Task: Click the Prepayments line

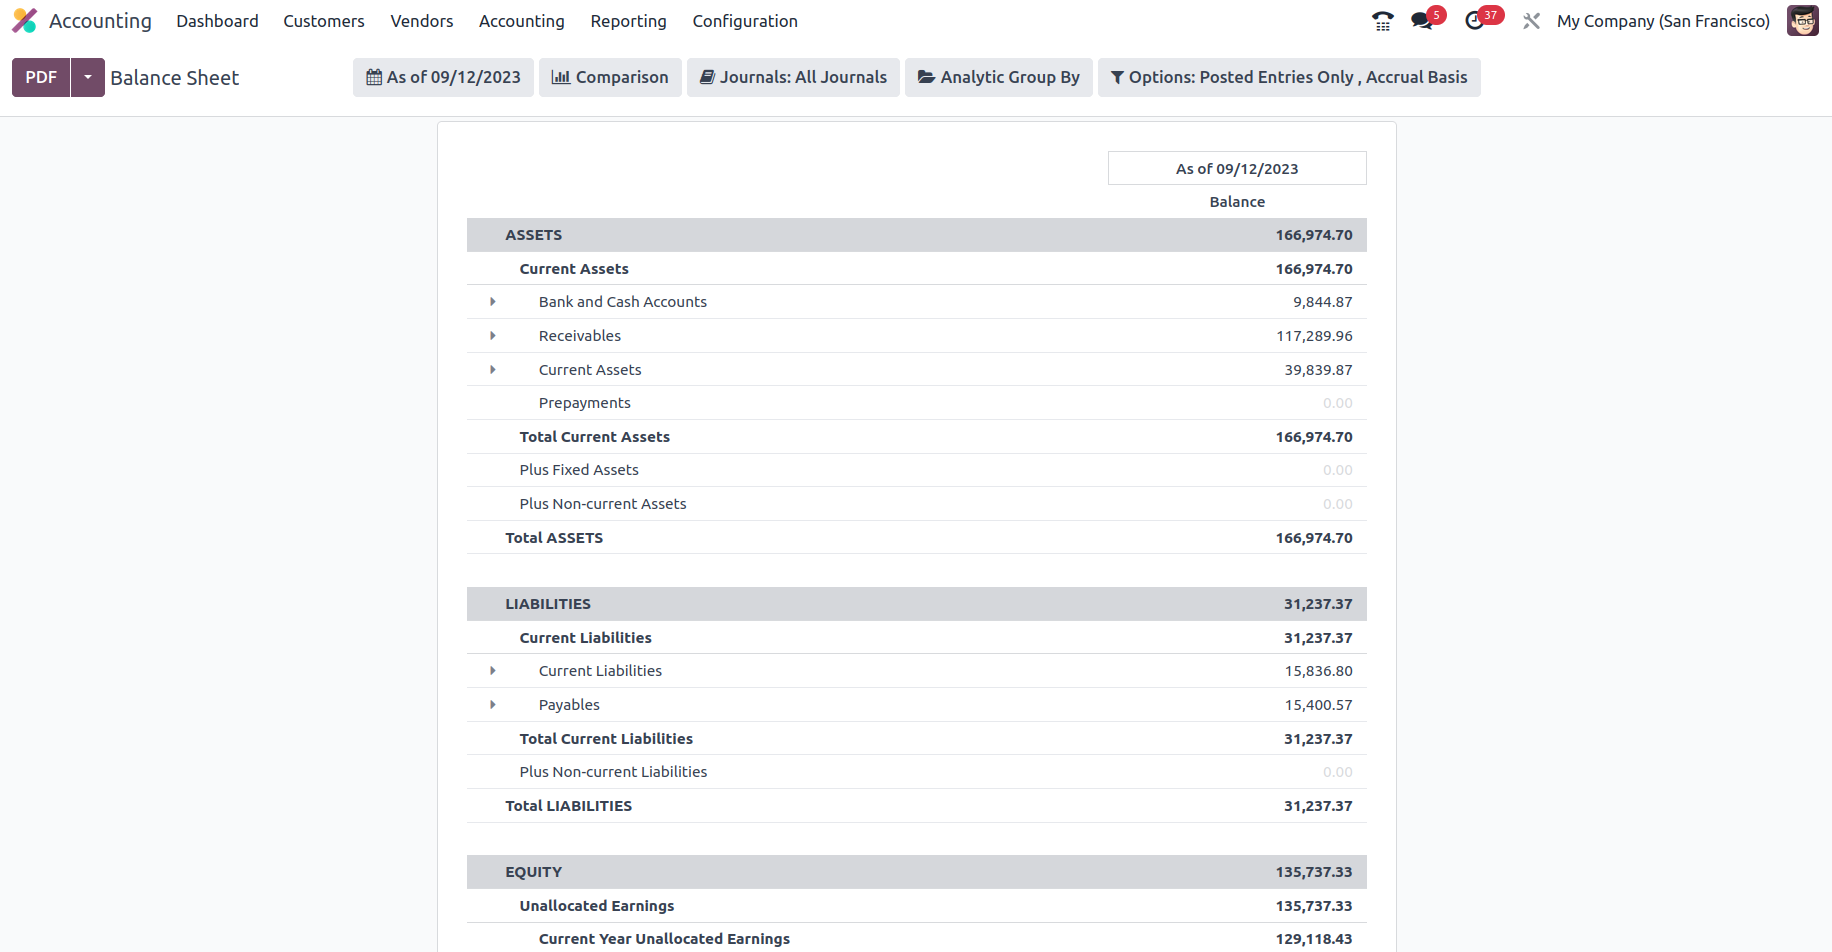Action: [917, 403]
